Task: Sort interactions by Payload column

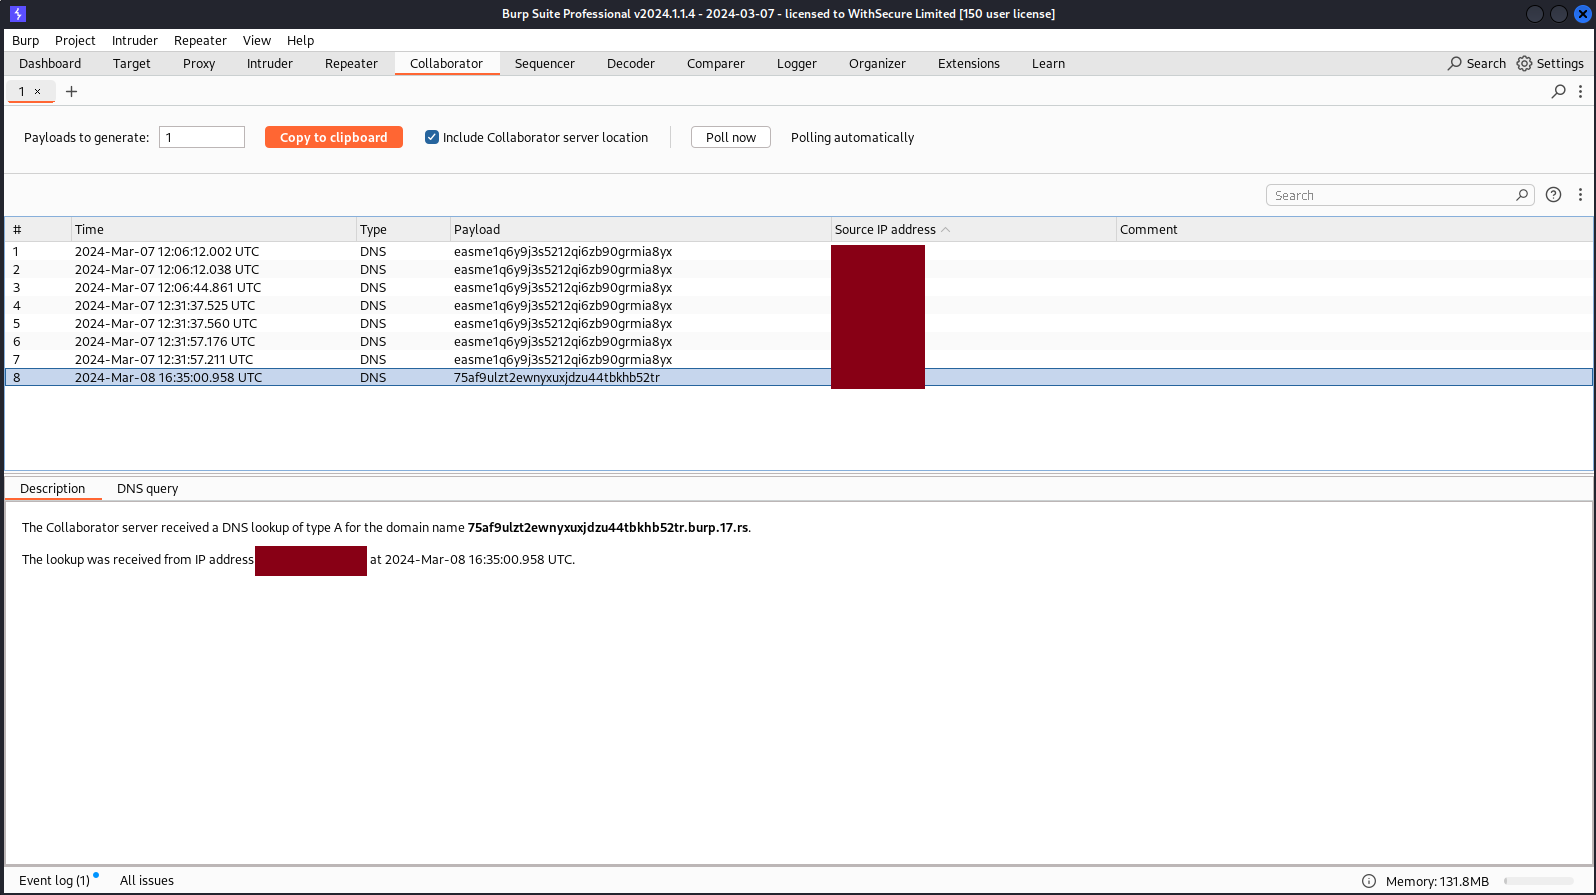Action: 641,229
